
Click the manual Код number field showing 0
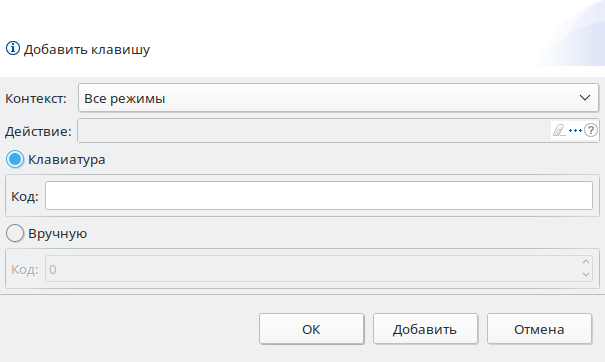tap(313, 269)
